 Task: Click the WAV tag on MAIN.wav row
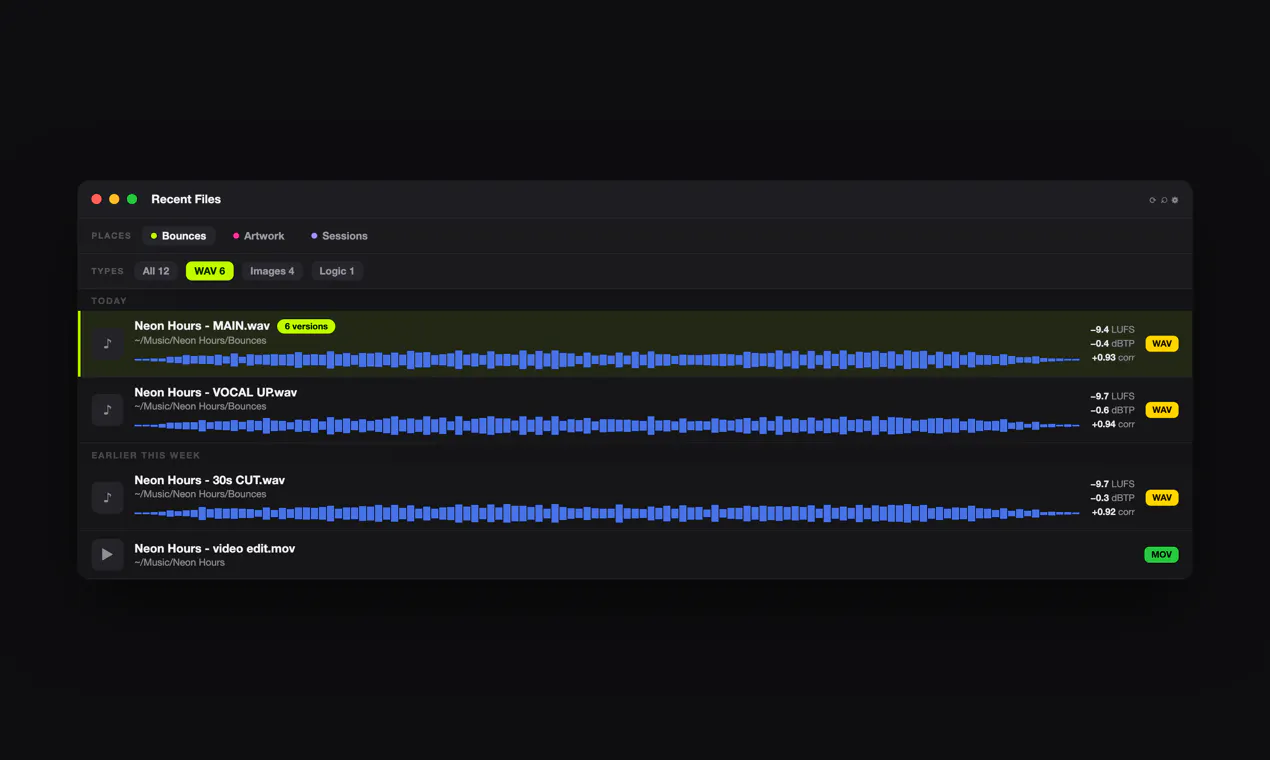(x=1161, y=344)
